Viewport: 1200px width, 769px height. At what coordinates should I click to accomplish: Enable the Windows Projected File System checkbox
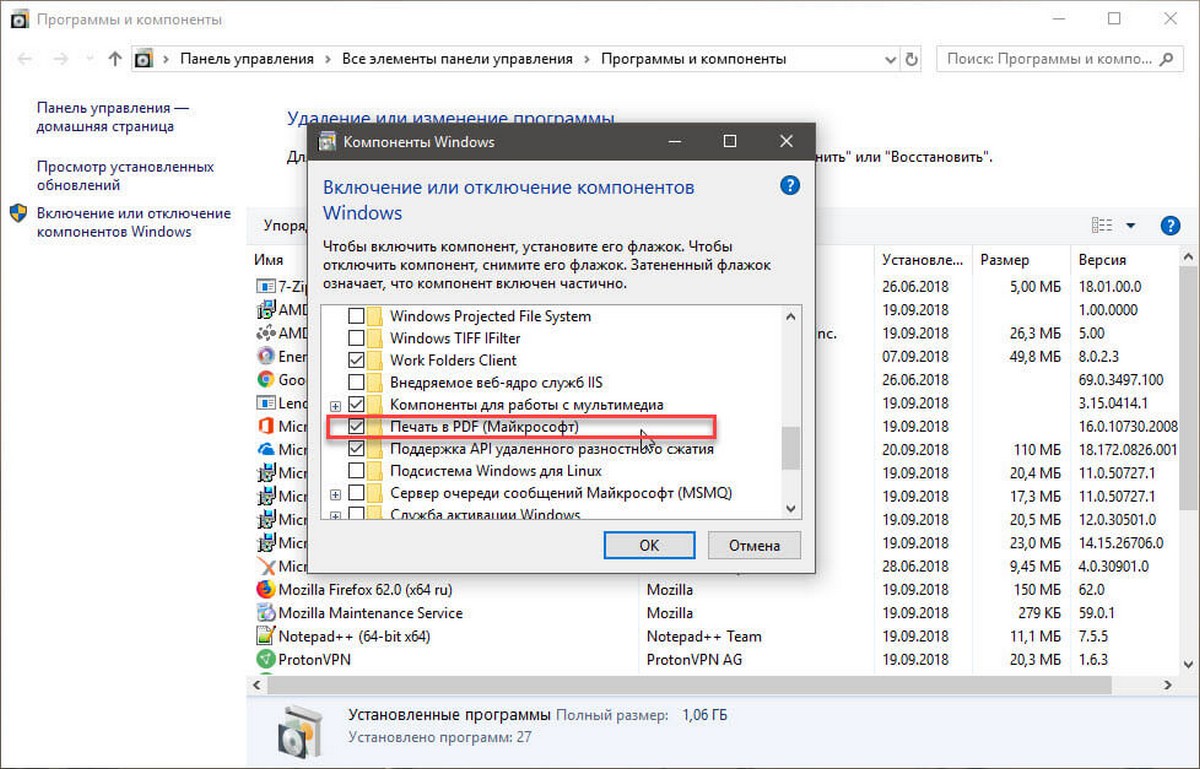(355, 316)
